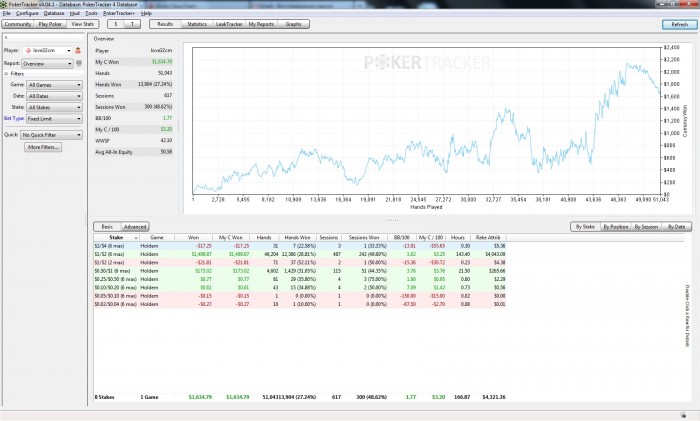Viewport: 700px width, 421px height.
Task: Sort by the Sessions Won column header
Action: point(364,238)
